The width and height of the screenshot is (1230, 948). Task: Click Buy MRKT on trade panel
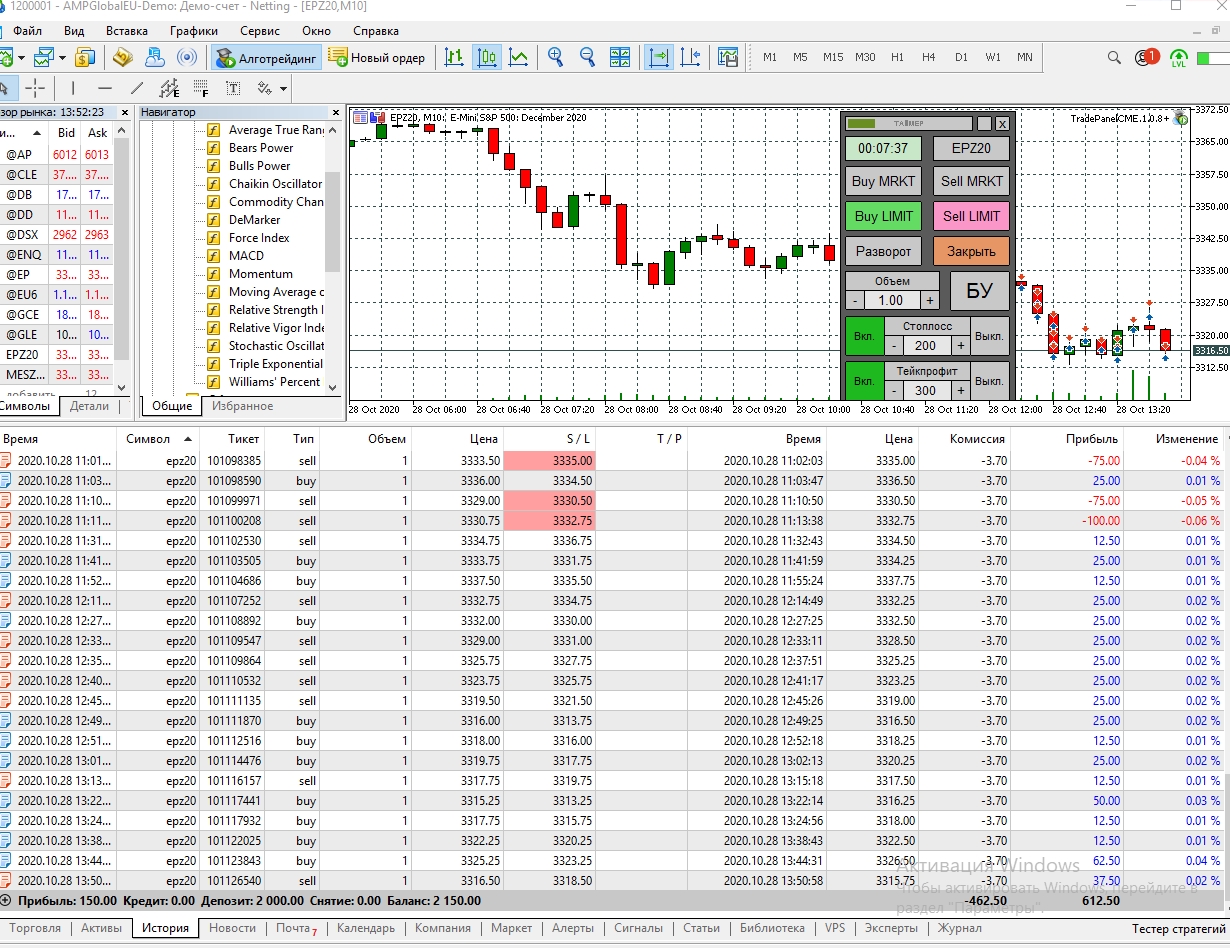coord(884,182)
